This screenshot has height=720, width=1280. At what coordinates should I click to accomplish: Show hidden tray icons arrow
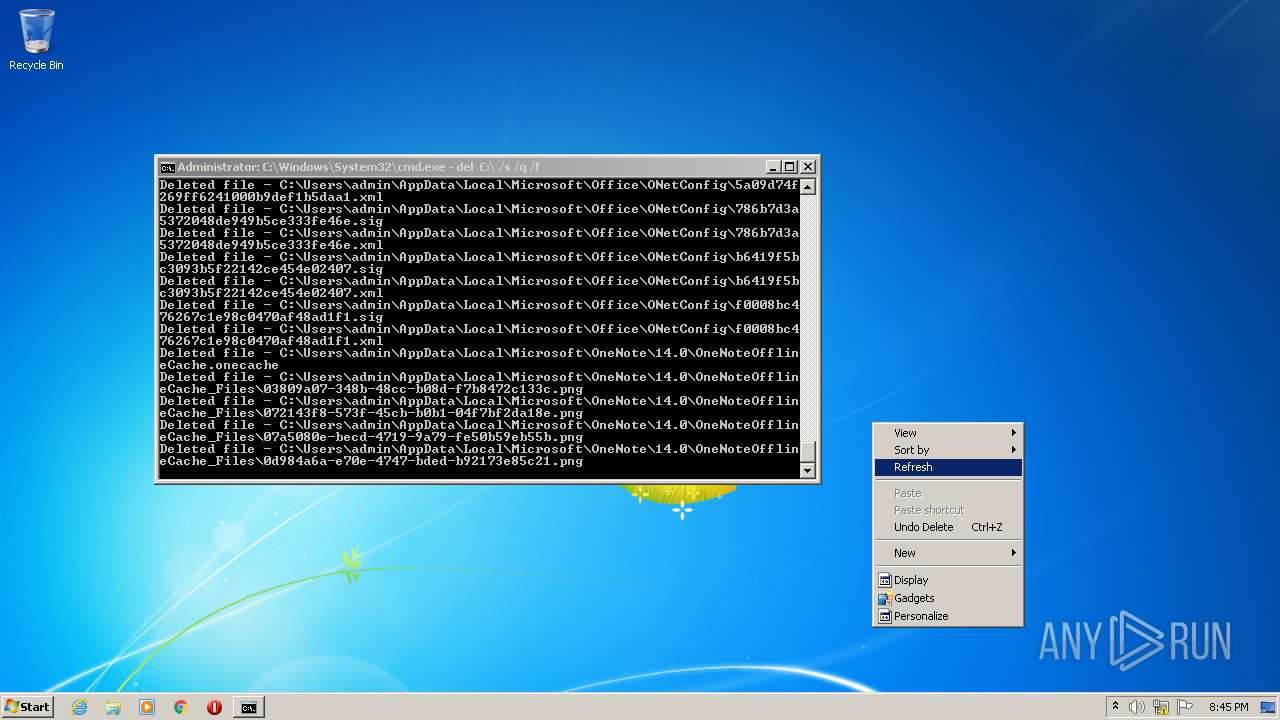(1115, 707)
